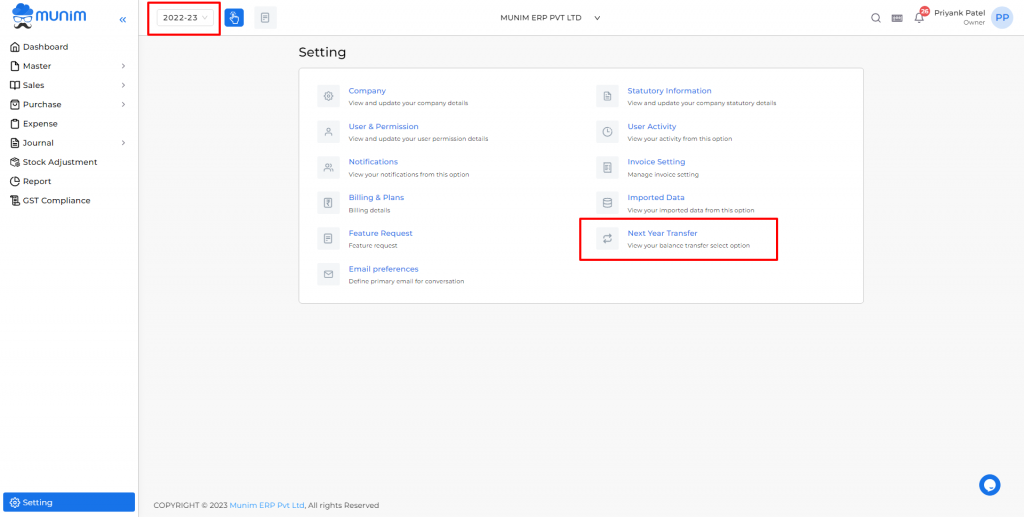Open Next Year Transfer link

662,233
